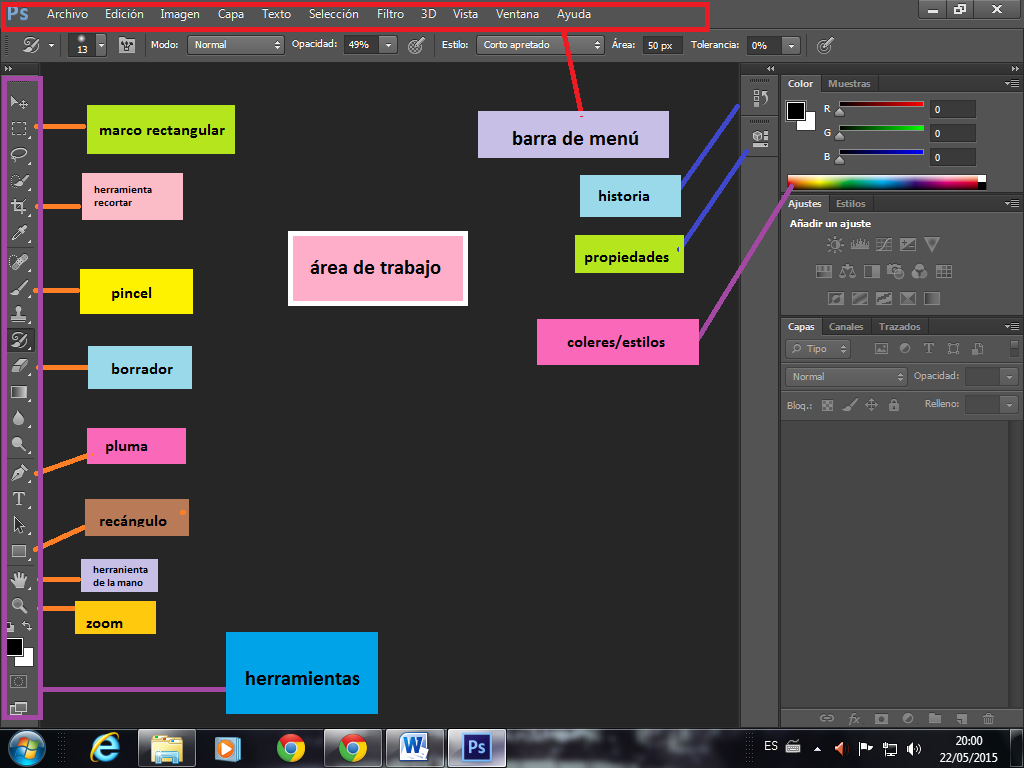Viewport: 1024px width, 768px height.
Task: Open the Estilo dropdown
Action: point(540,45)
